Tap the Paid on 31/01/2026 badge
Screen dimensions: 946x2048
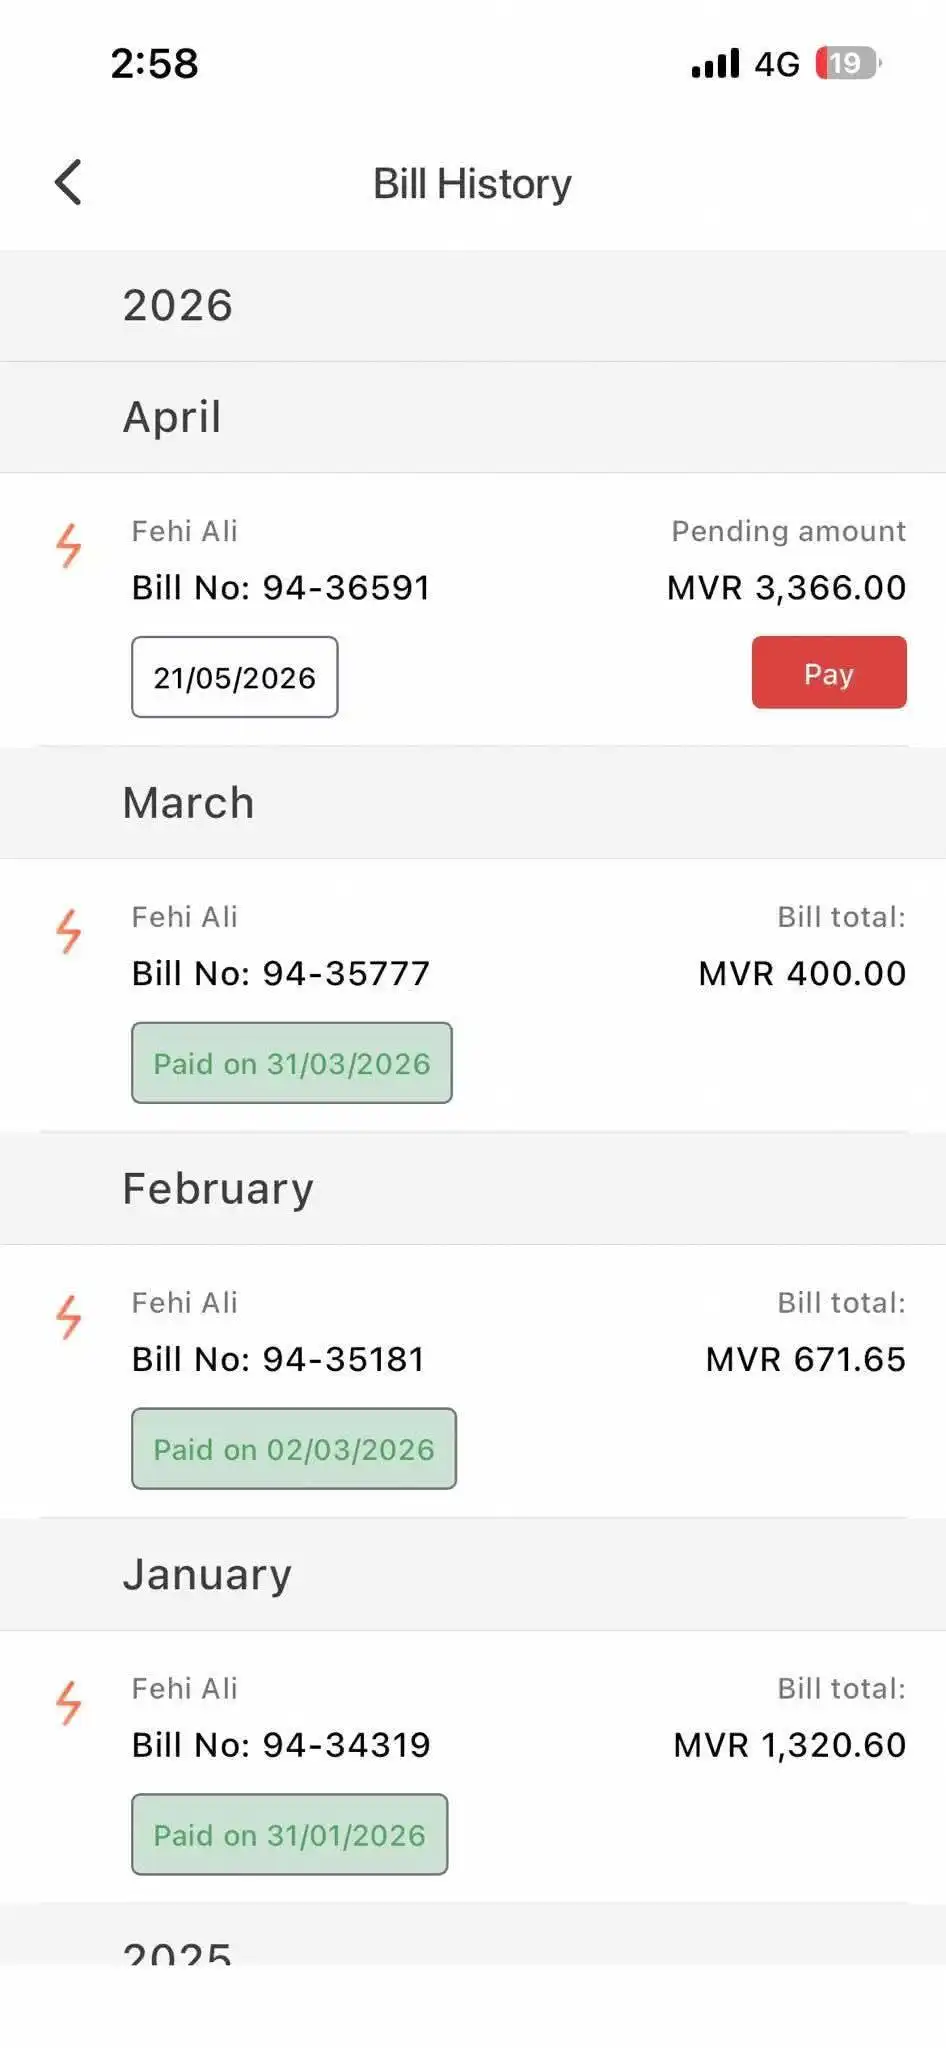290,1835
